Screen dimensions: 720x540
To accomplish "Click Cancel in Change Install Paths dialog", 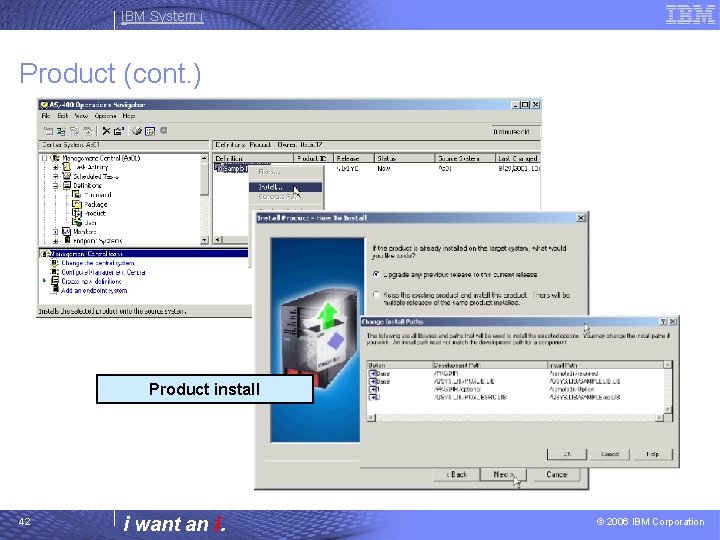I will (x=610, y=454).
